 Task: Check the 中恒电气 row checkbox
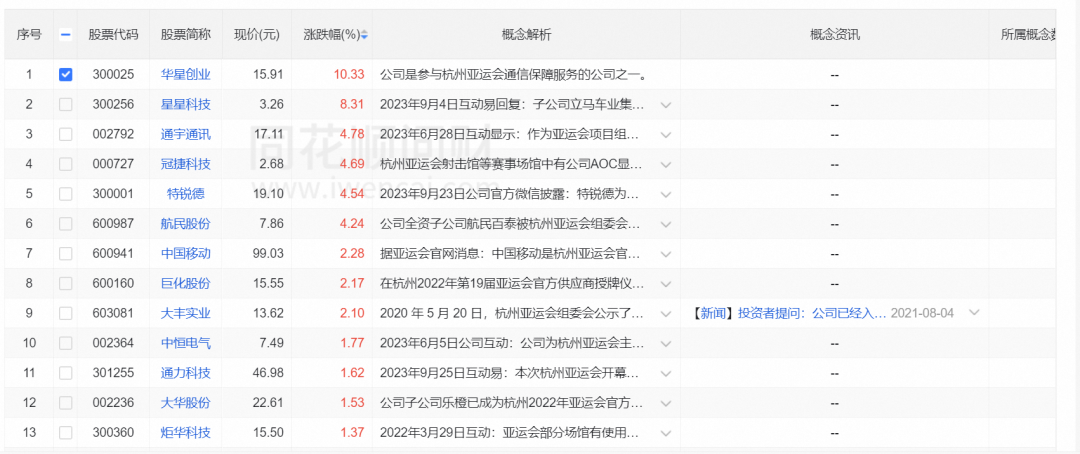pos(65,343)
